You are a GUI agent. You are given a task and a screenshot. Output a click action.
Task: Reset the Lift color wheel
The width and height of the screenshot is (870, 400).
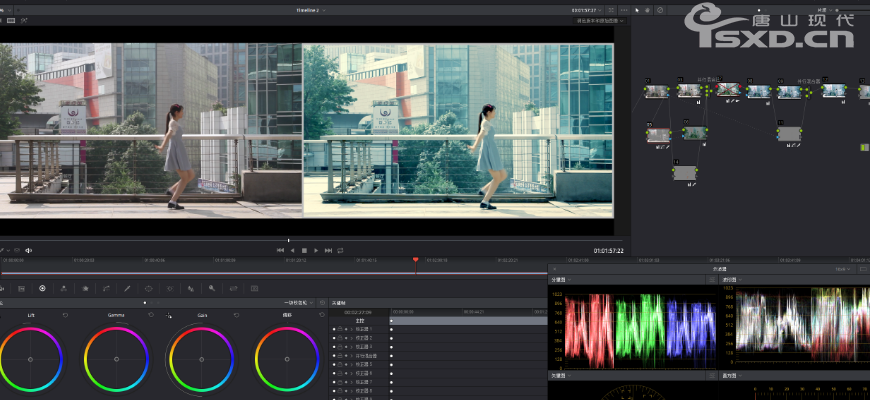click(66, 314)
